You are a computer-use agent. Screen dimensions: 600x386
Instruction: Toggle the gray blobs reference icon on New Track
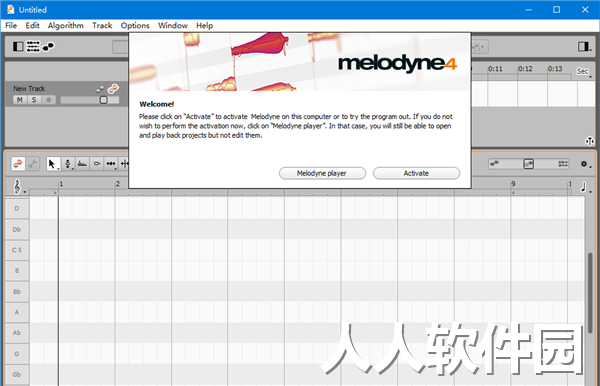pyautogui.click(x=100, y=89)
